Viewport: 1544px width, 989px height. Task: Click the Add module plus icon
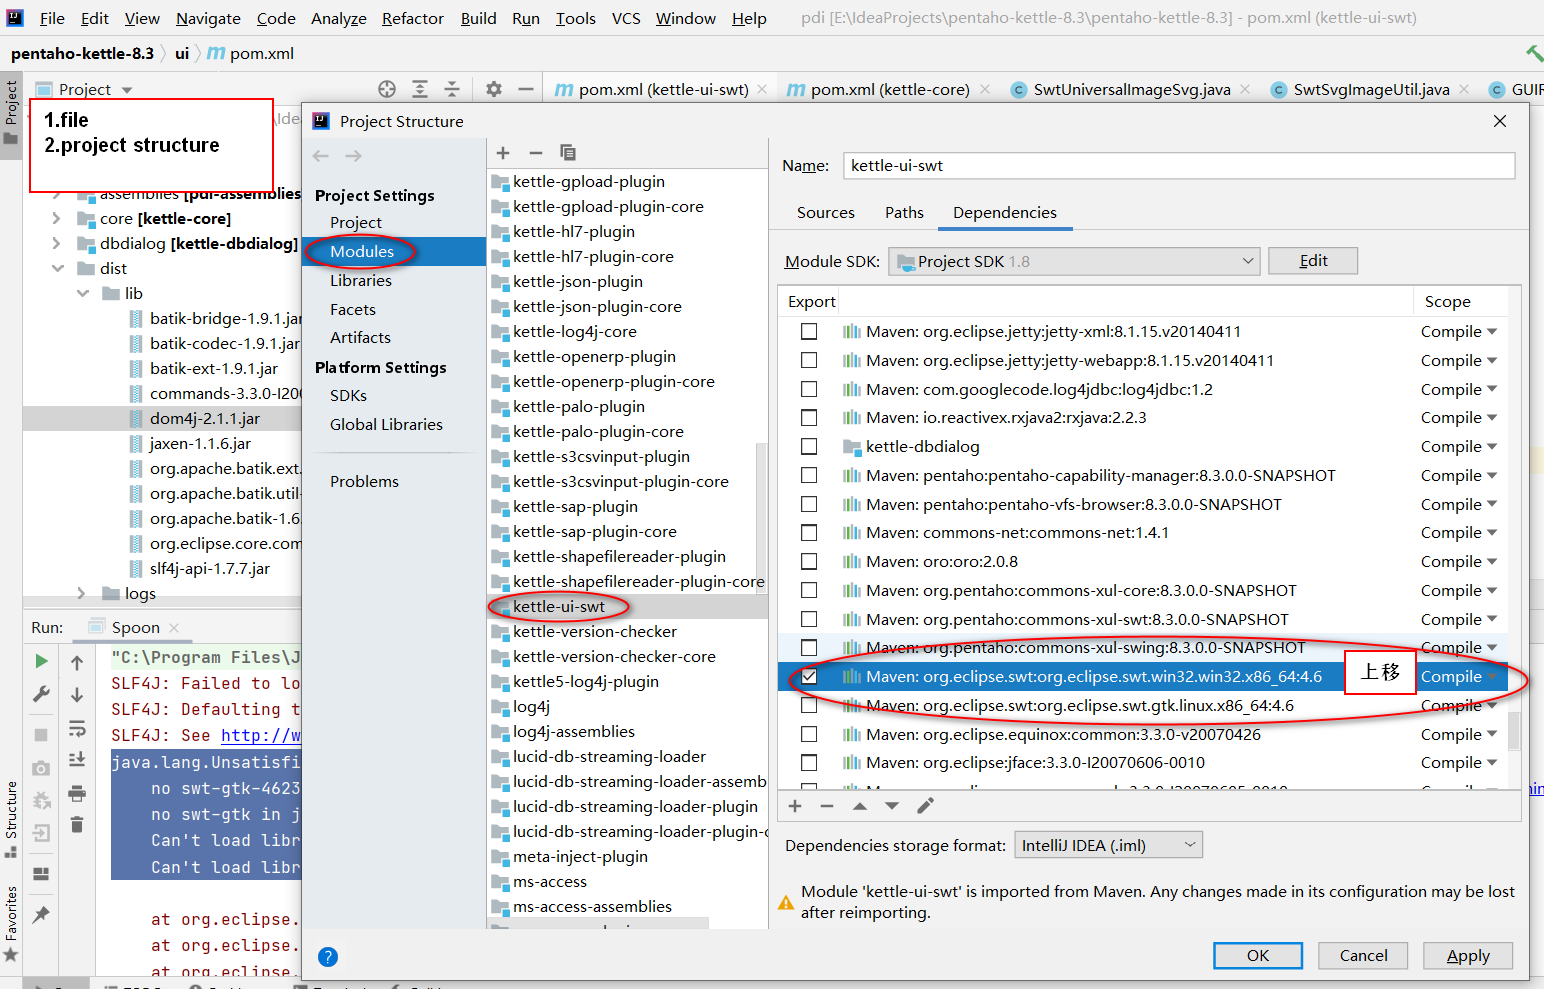(x=503, y=153)
